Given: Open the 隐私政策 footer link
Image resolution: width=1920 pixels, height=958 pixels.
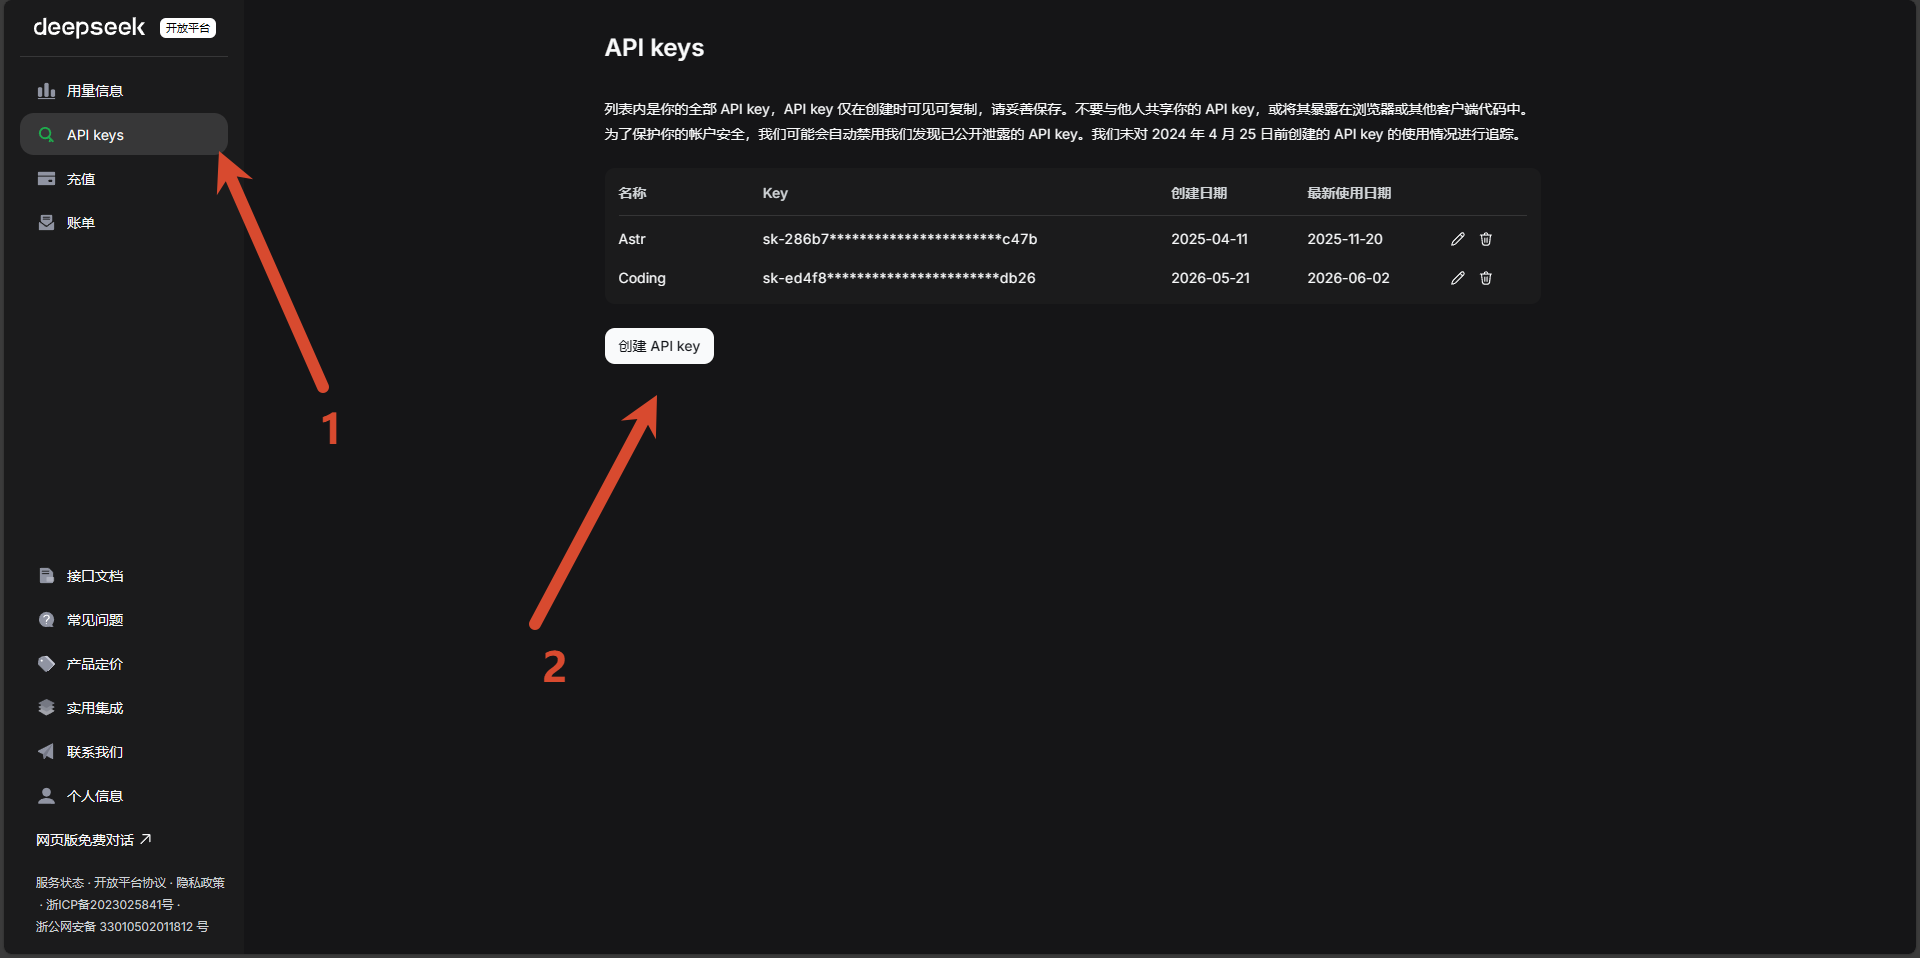Looking at the screenshot, I should (x=200, y=883).
